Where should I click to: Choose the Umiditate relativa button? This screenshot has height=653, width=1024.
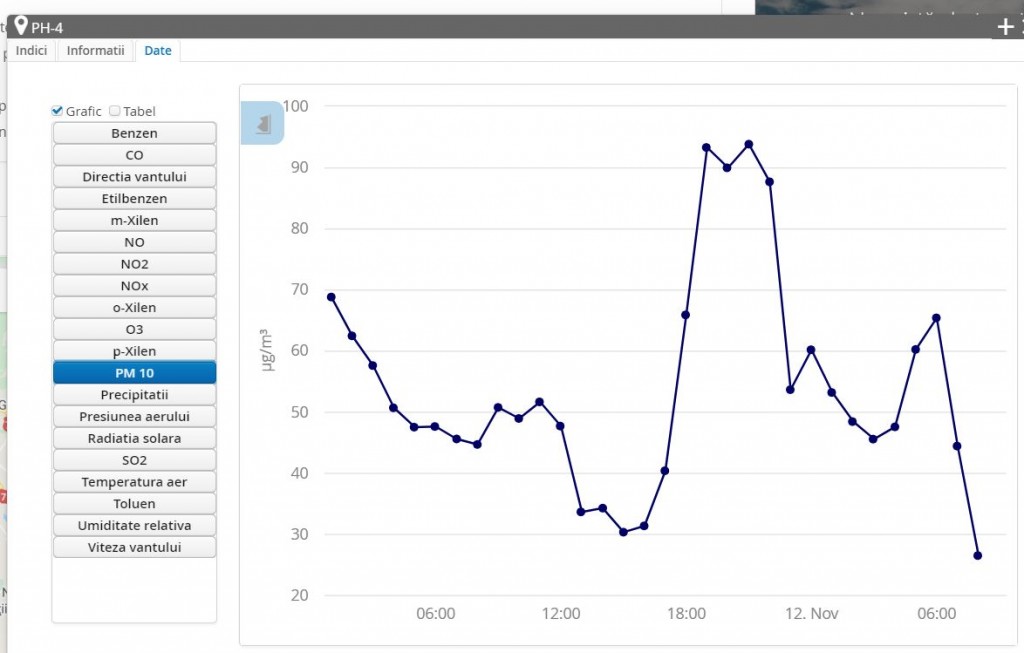pyautogui.click(x=134, y=525)
